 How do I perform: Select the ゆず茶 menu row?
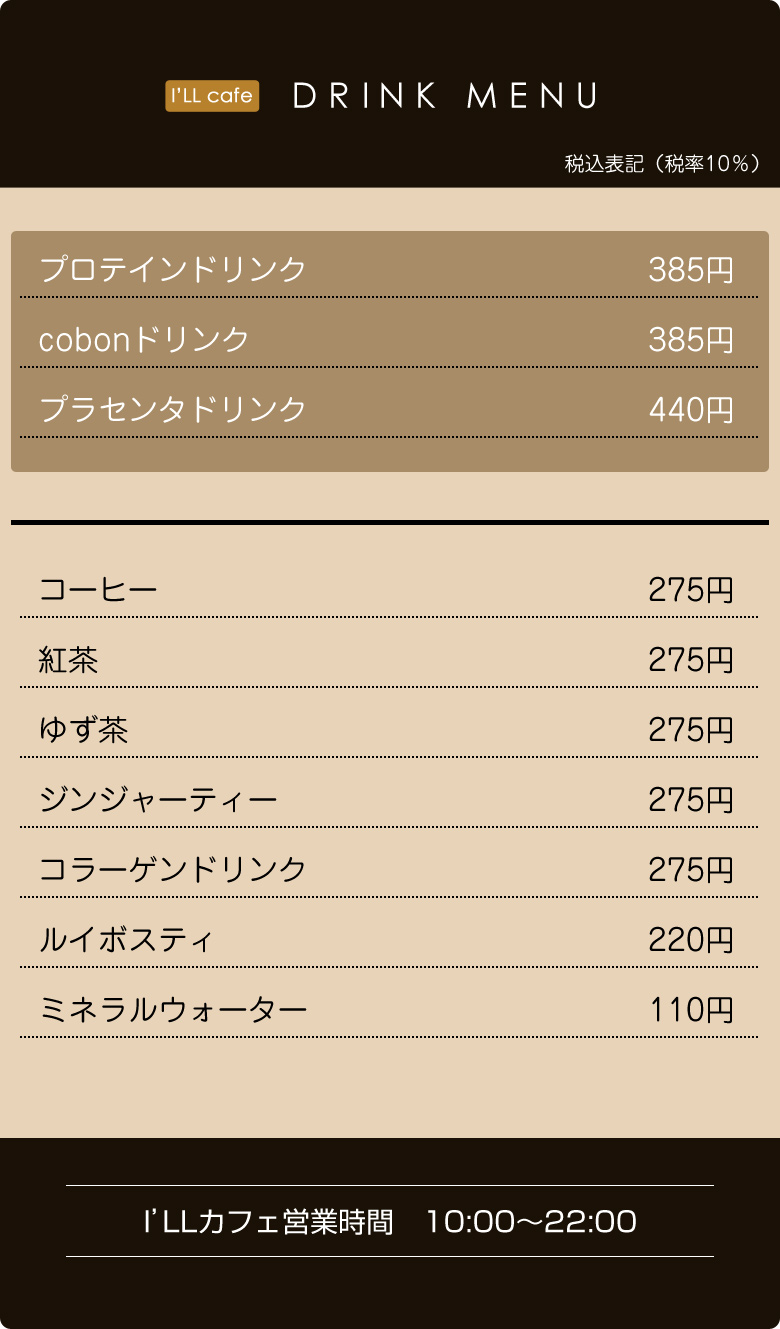pyautogui.click(x=388, y=729)
